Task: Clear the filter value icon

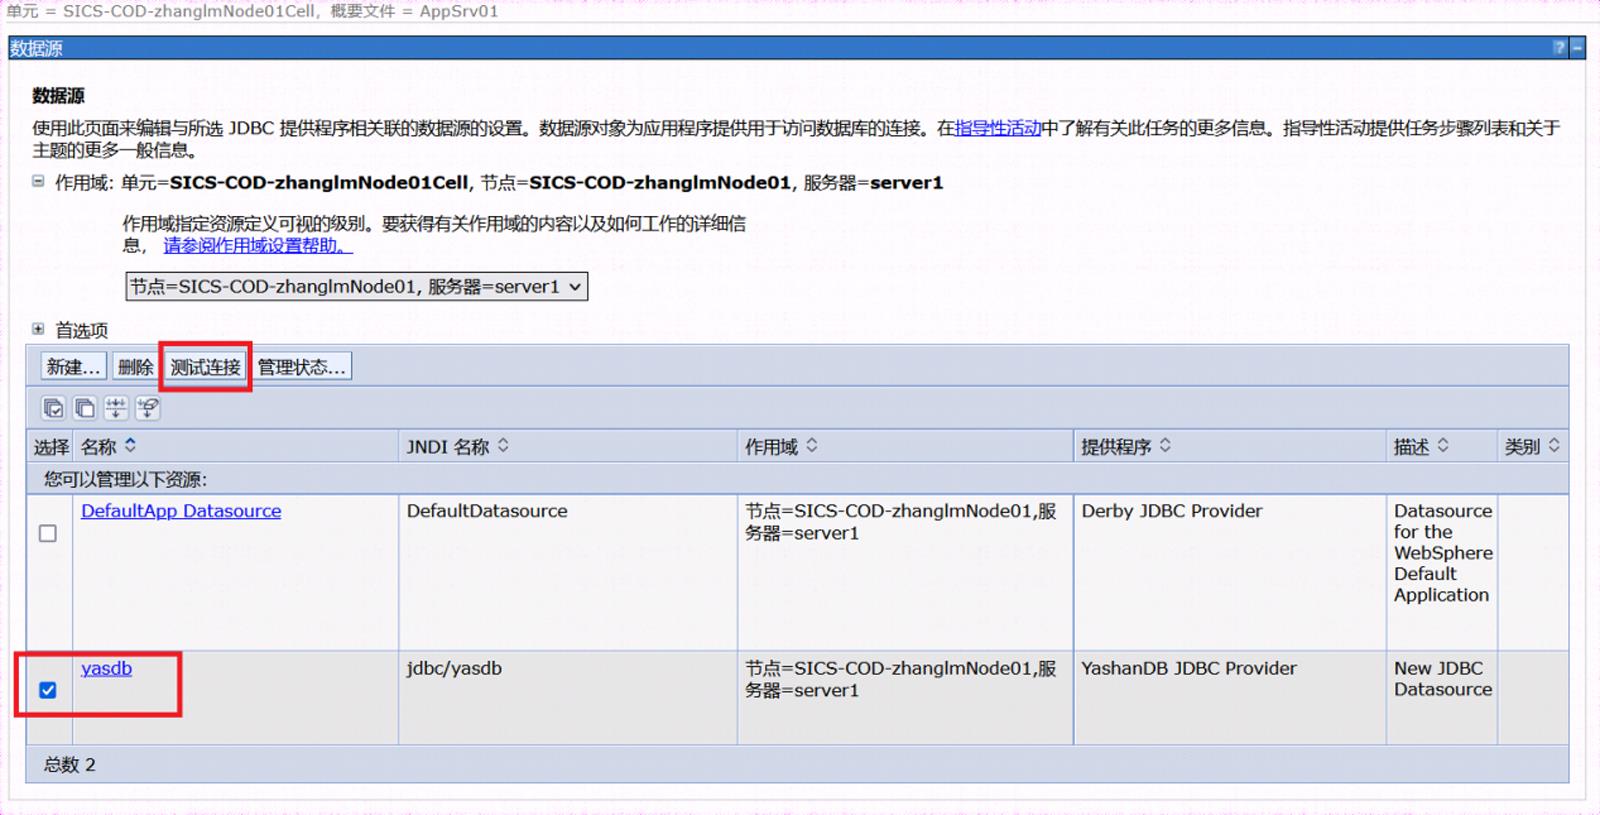Action: 148,408
